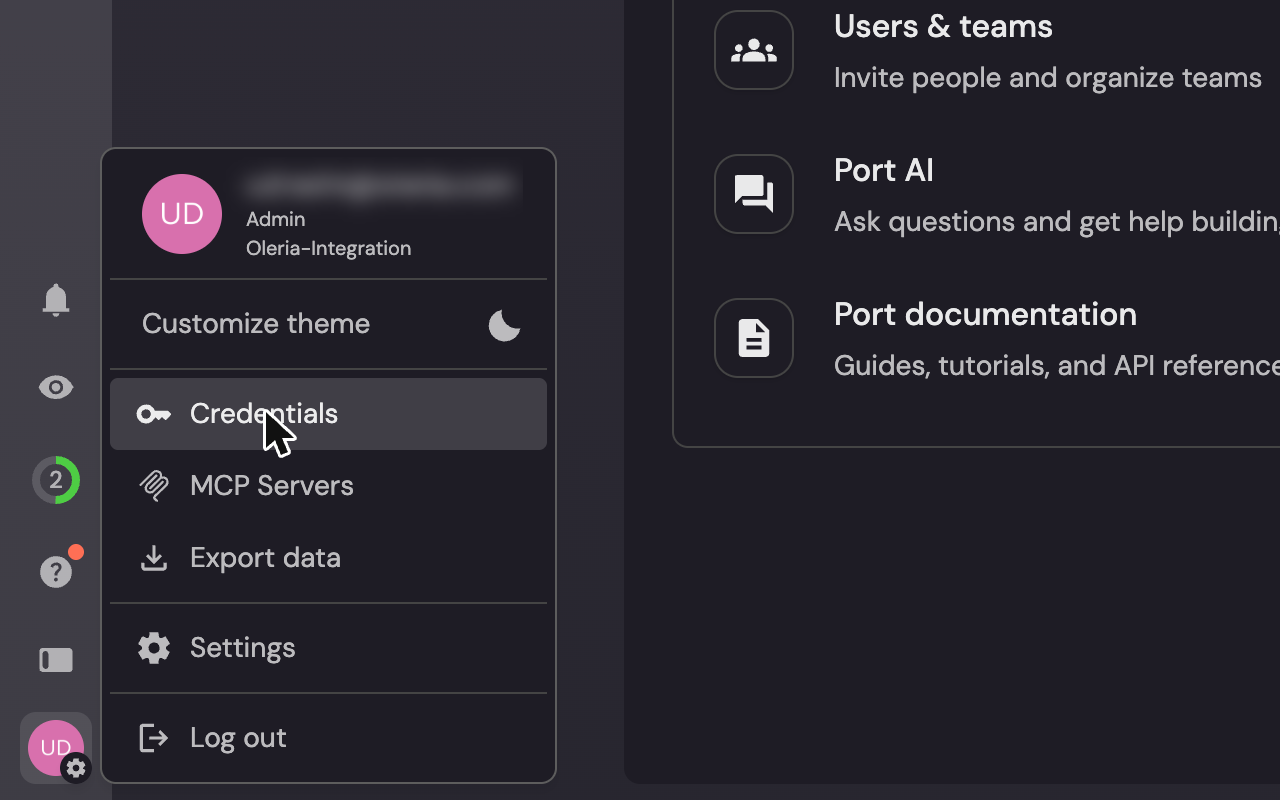The height and width of the screenshot is (800, 1280).
Task: Open MCP Servers menu item
Action: click(x=328, y=486)
